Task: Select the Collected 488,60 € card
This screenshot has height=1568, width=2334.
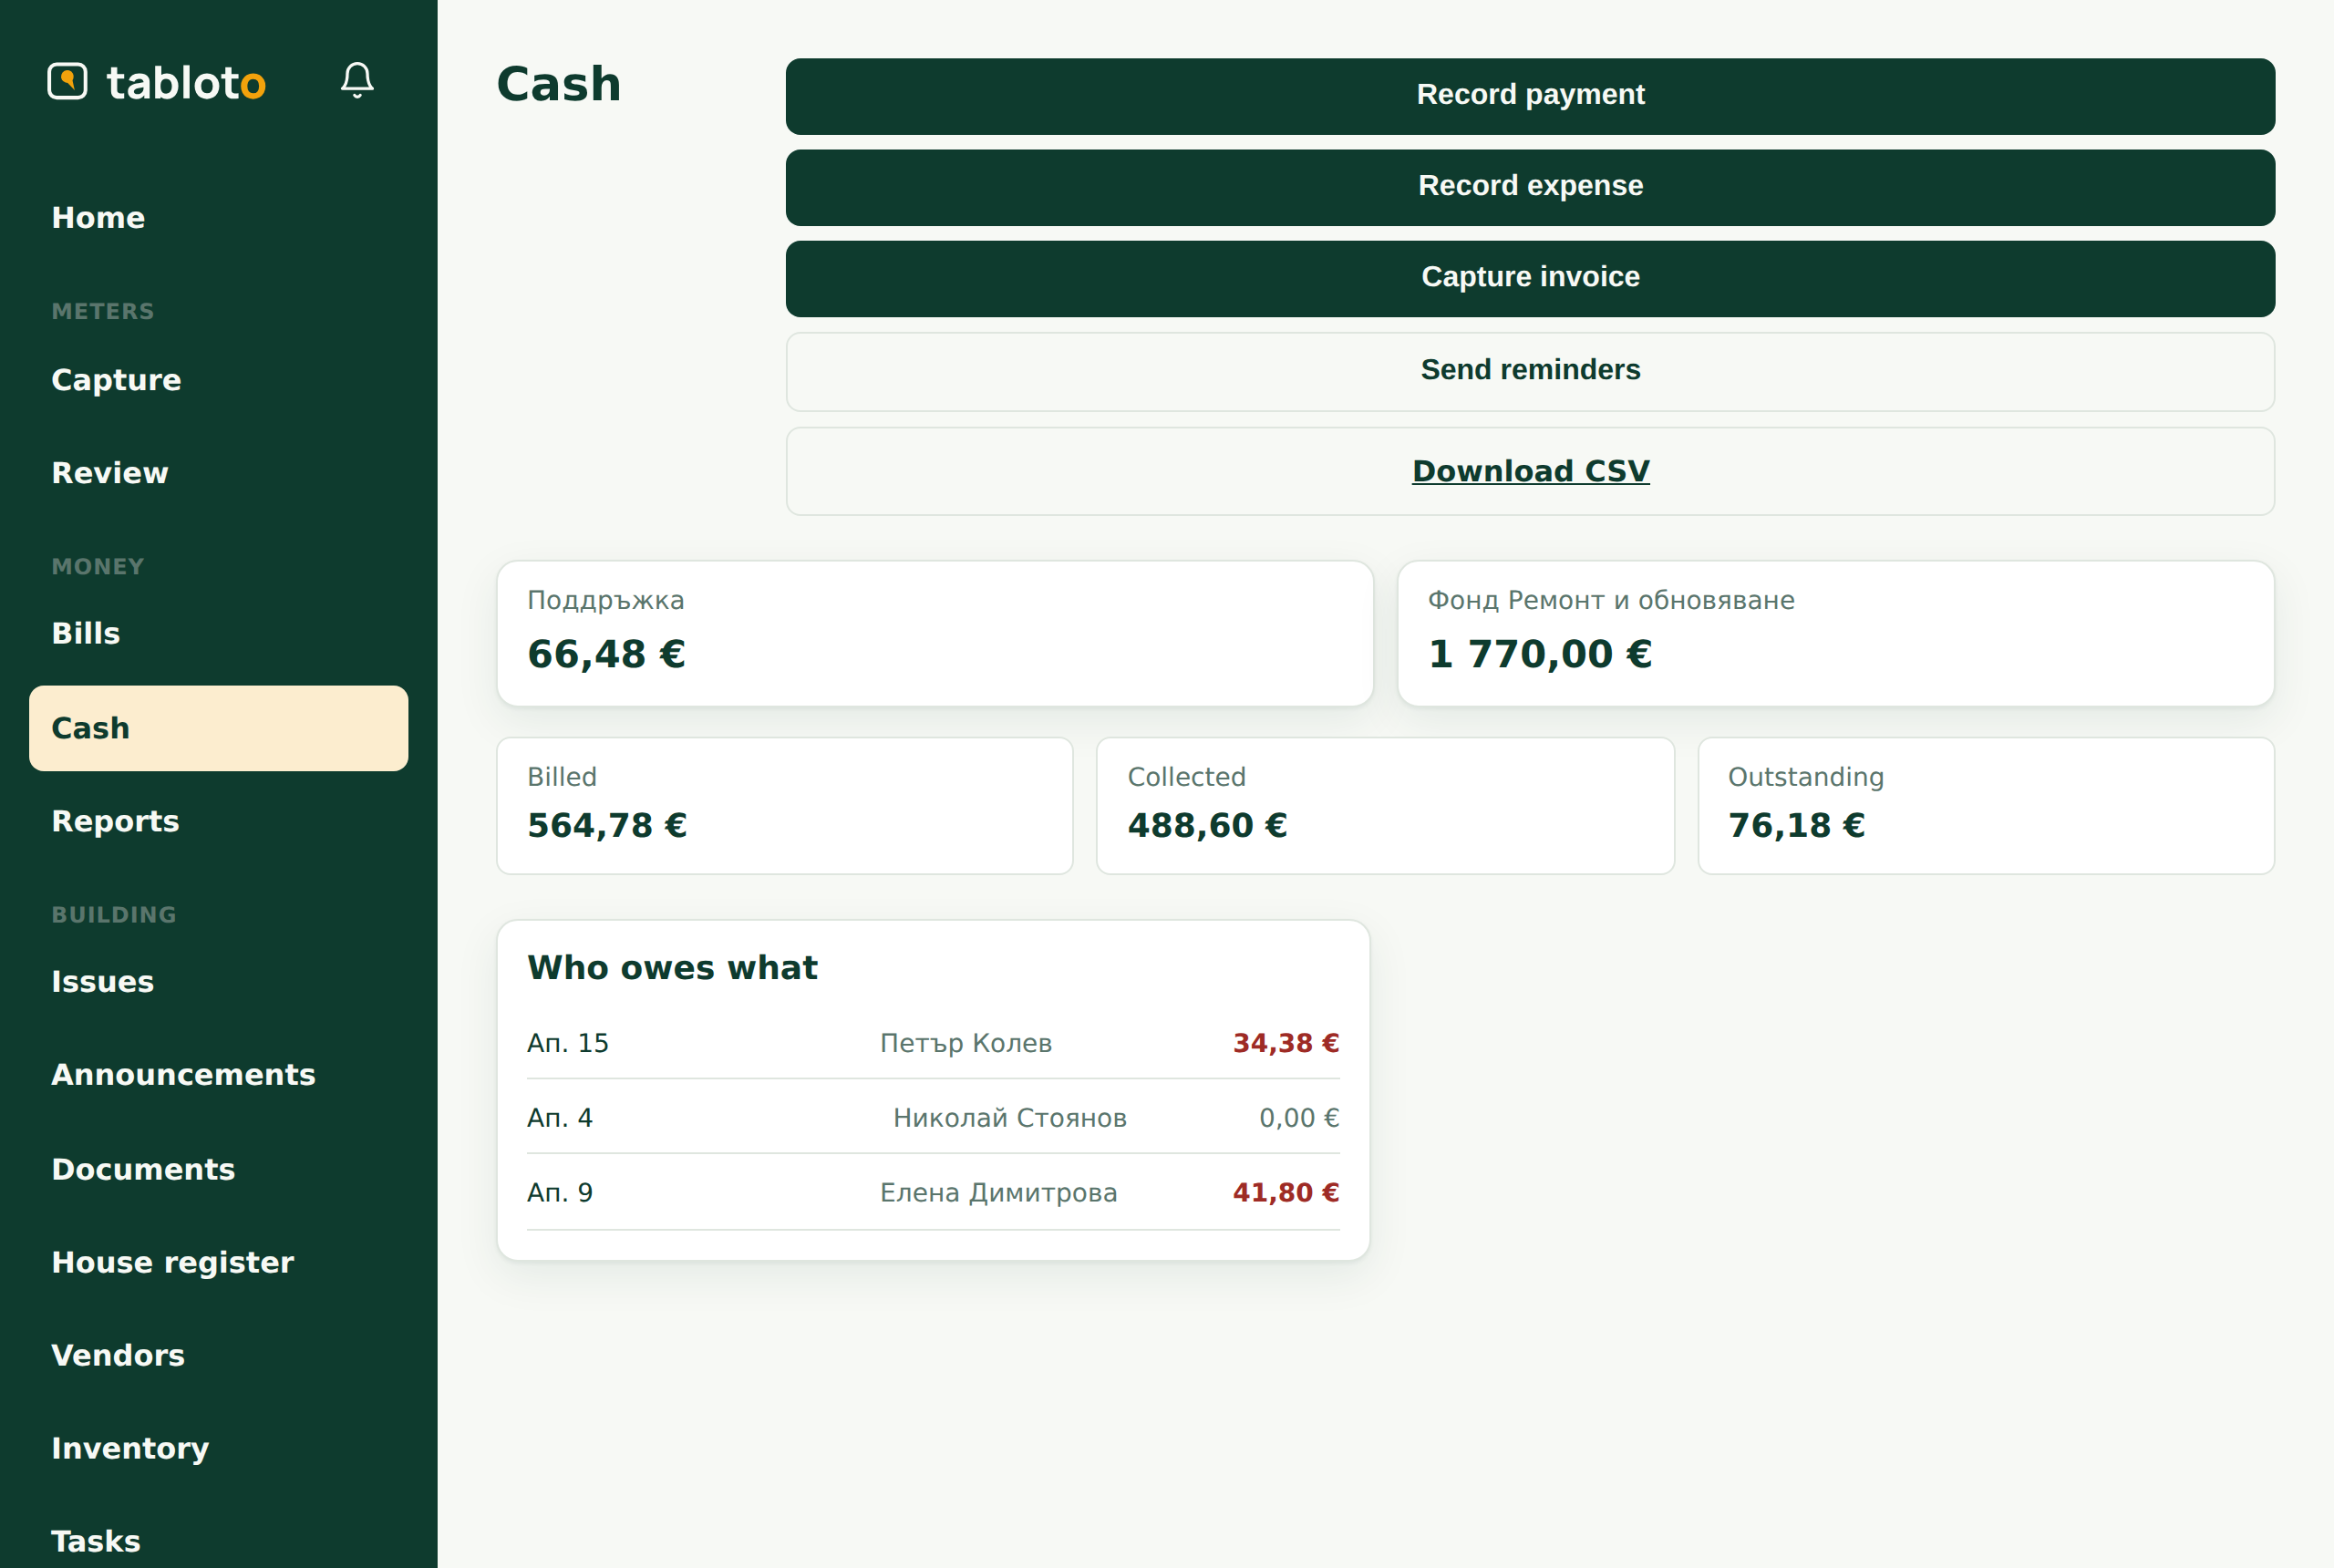Action: coord(1385,806)
